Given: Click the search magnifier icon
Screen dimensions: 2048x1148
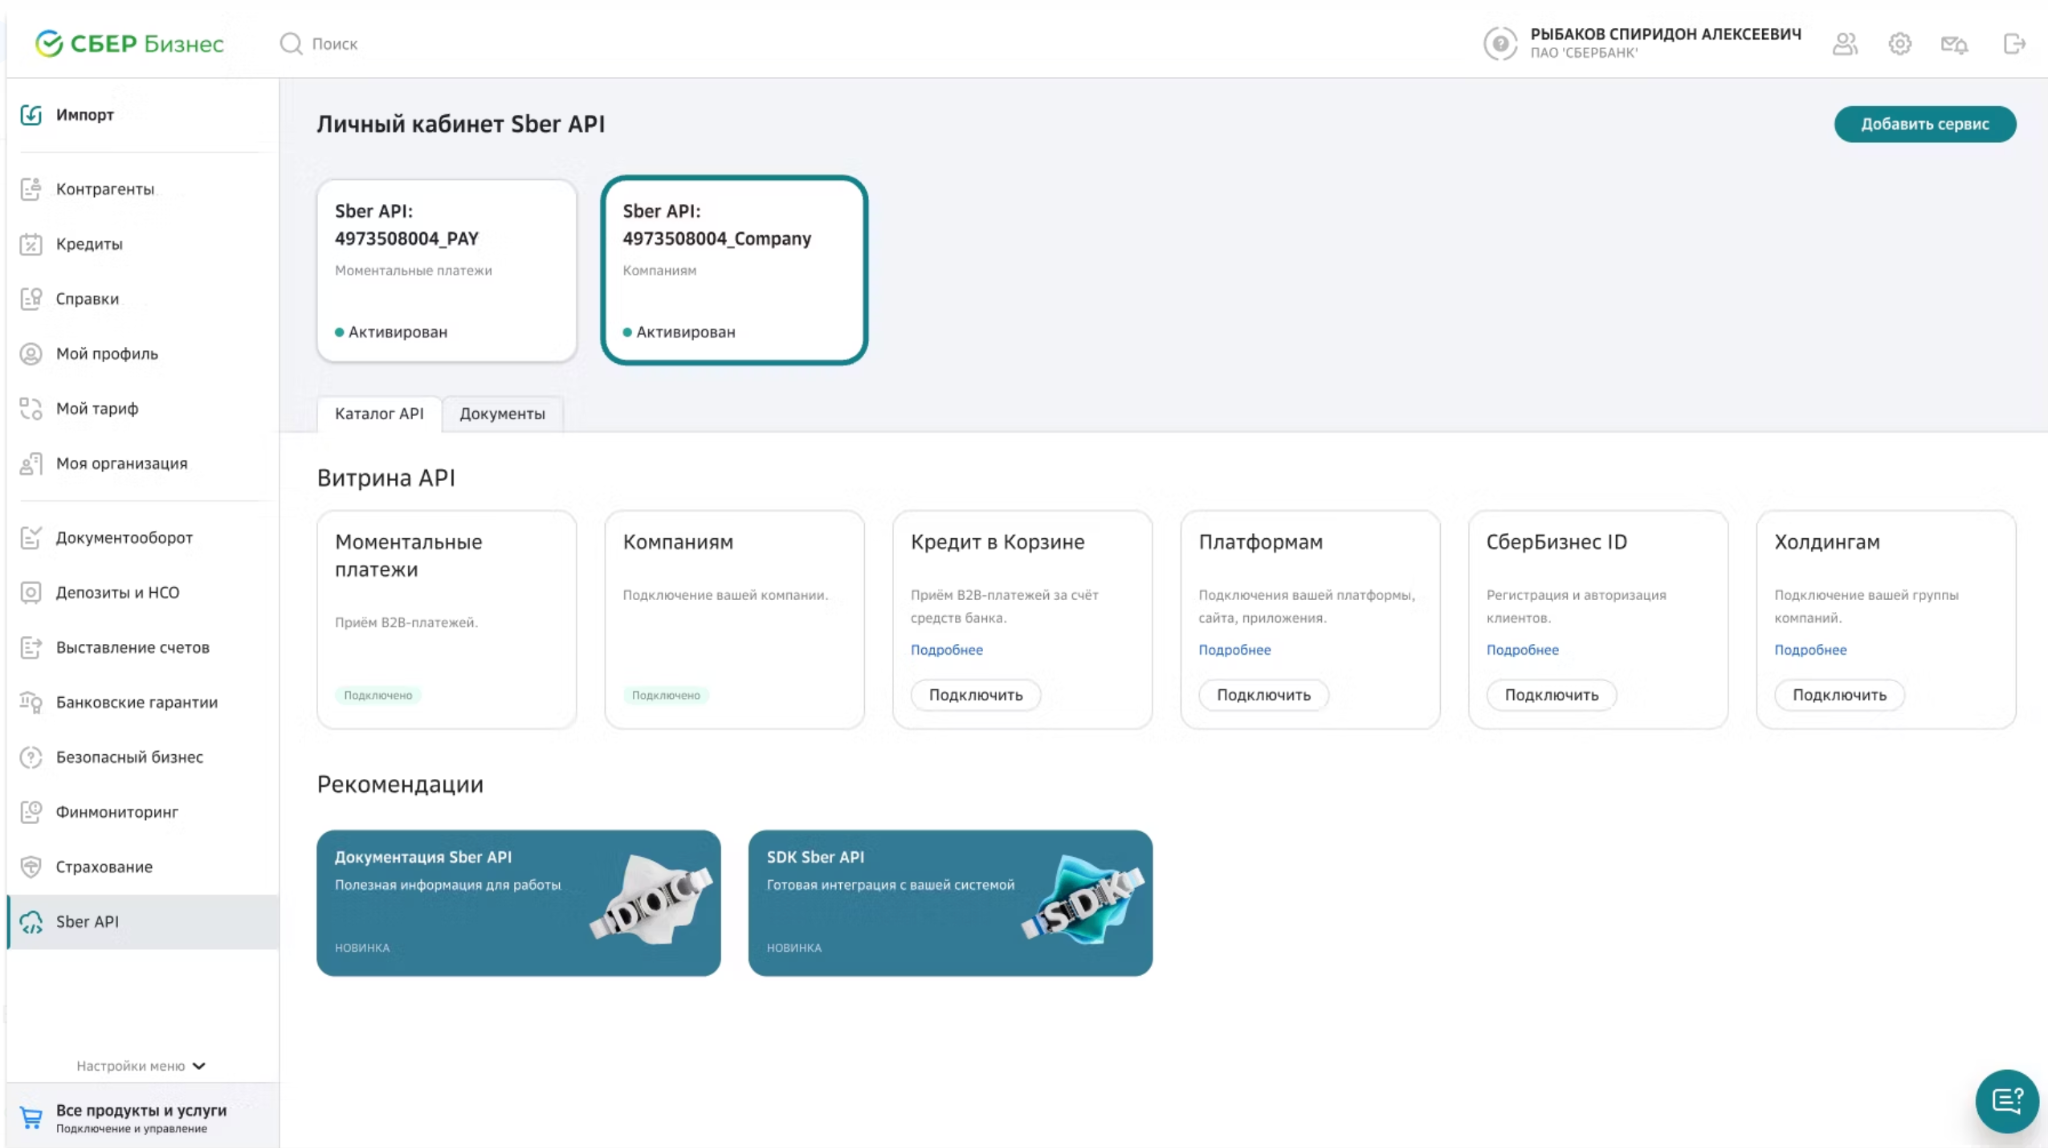Looking at the screenshot, I should (x=291, y=43).
